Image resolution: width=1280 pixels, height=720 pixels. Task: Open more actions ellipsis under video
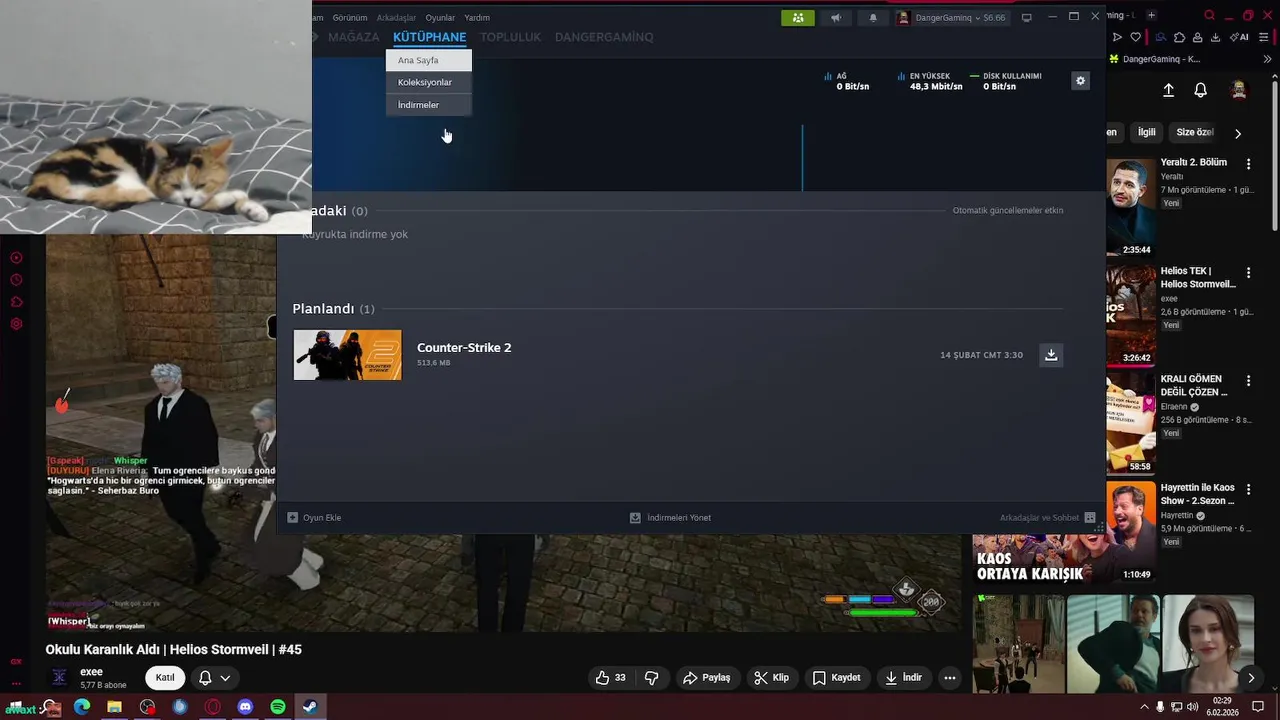[x=950, y=677]
